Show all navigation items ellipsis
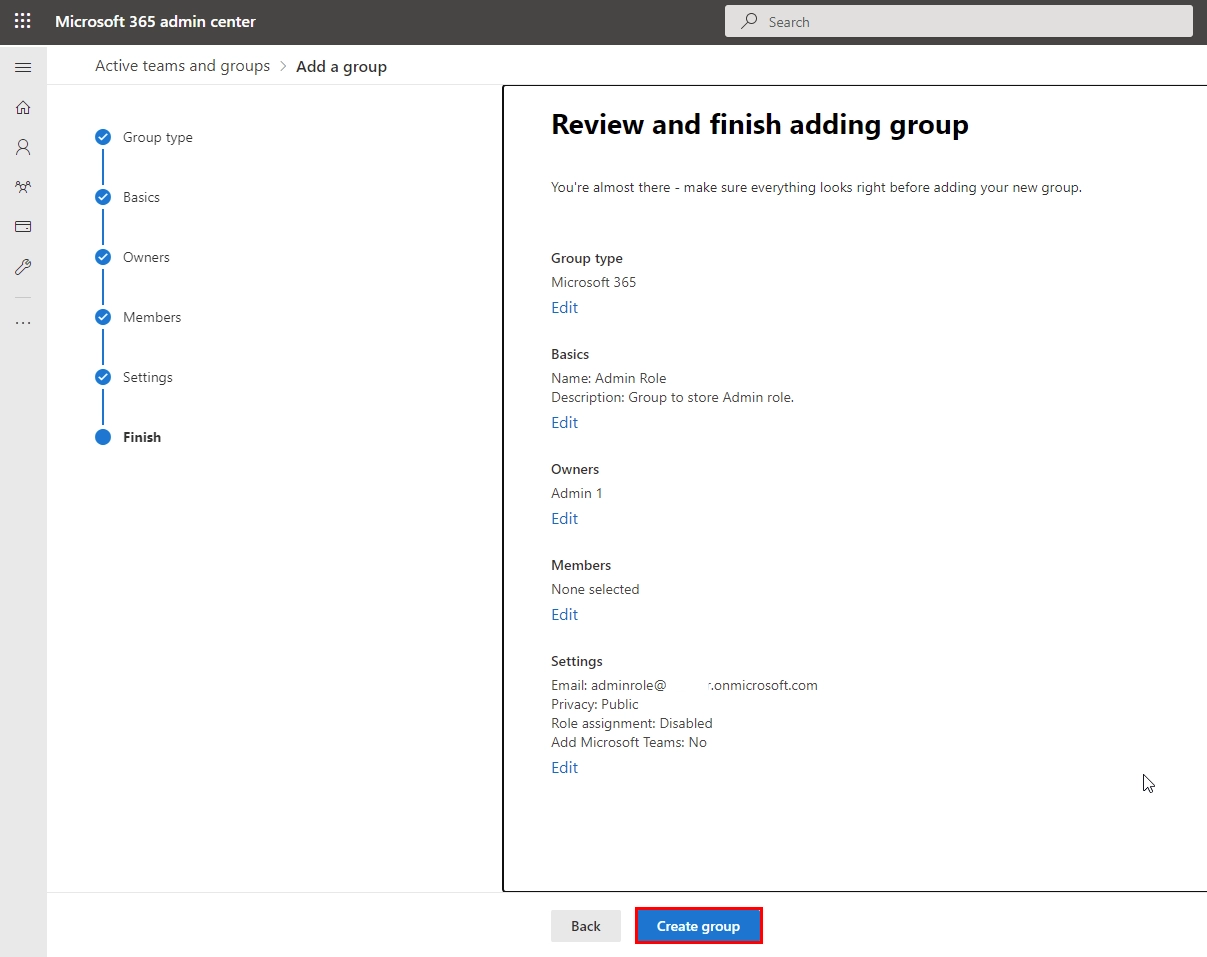 pos(23,323)
